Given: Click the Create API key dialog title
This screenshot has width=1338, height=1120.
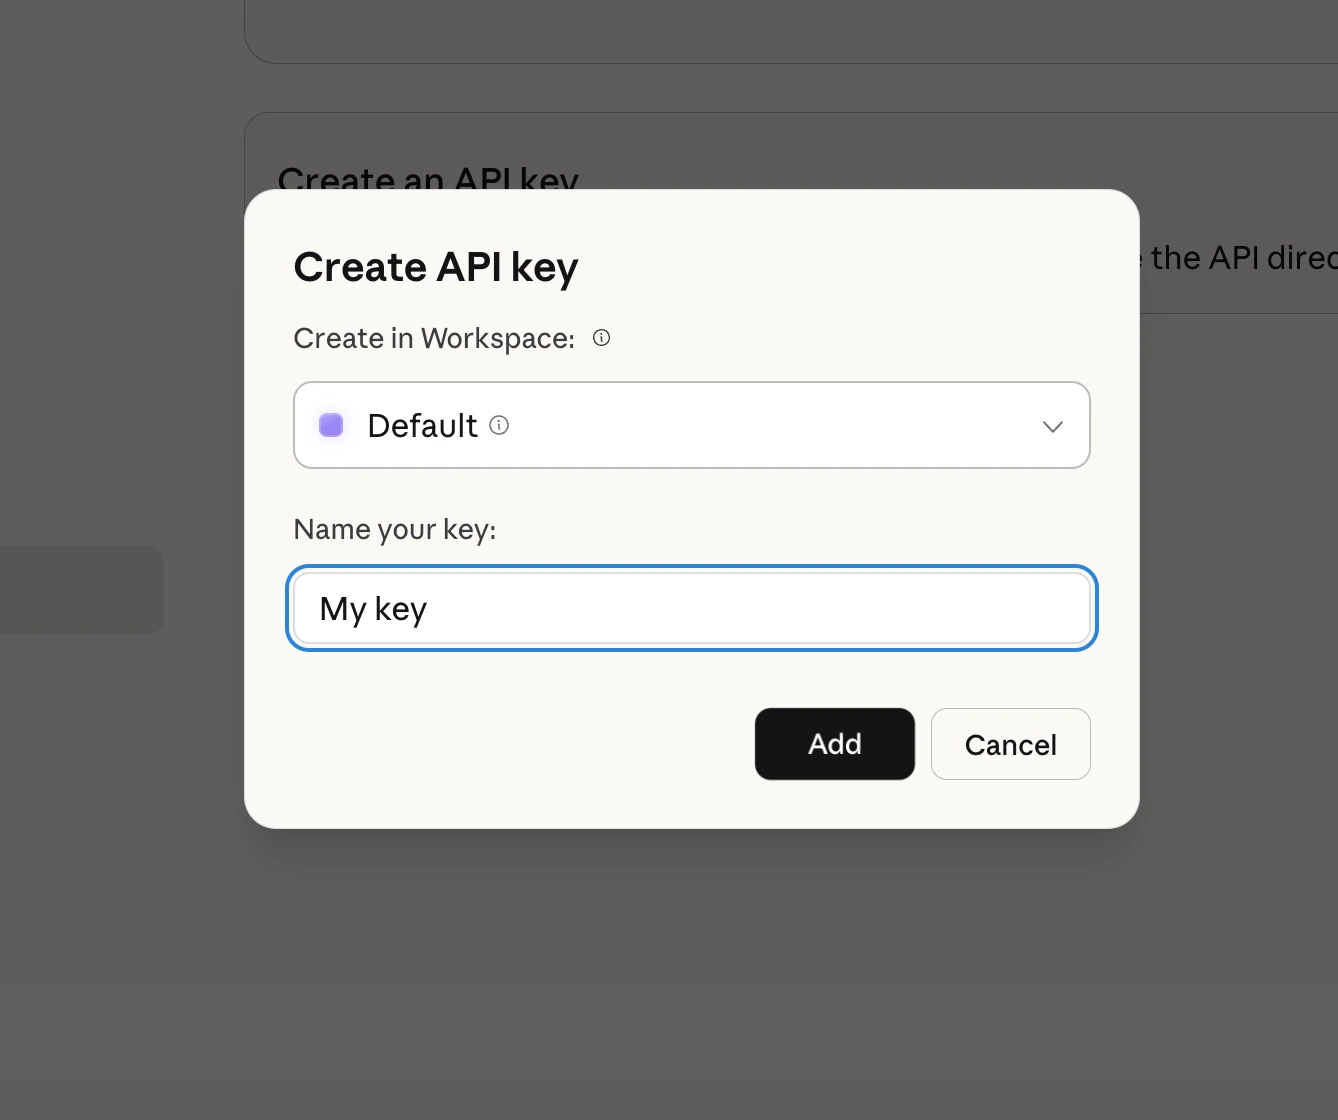Looking at the screenshot, I should [436, 268].
